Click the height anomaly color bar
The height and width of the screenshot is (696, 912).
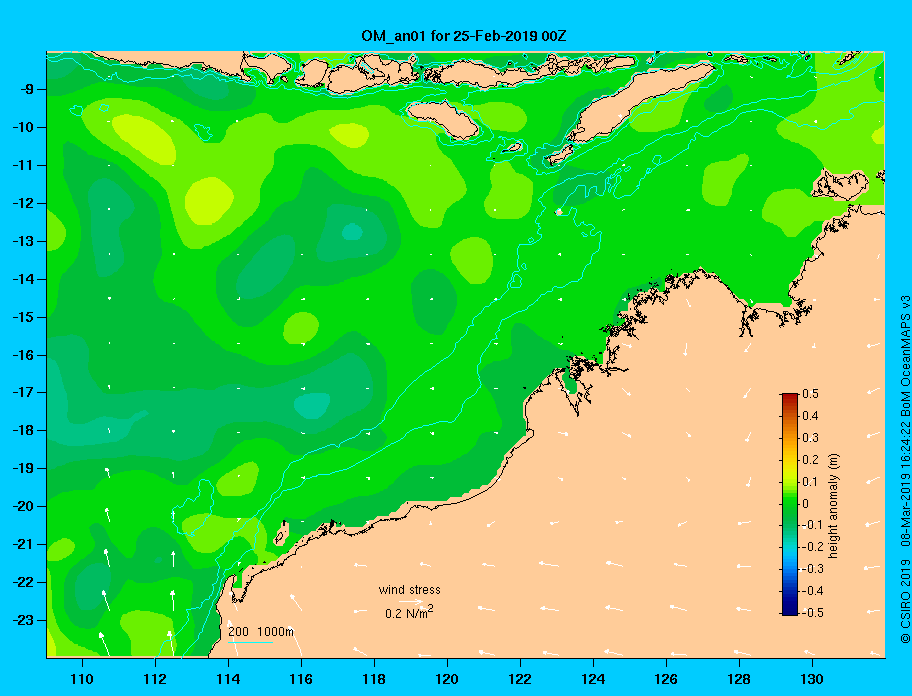790,504
